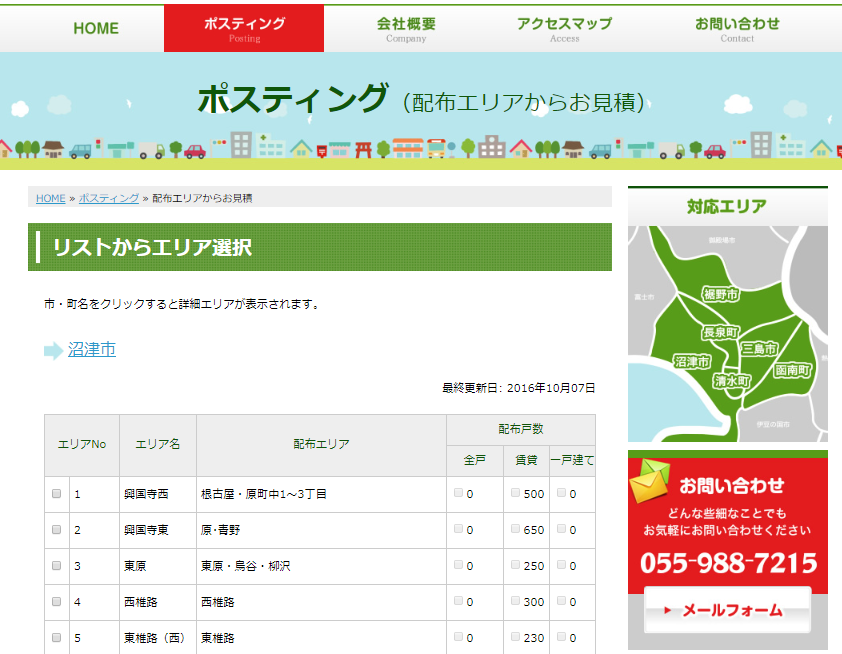842x654 pixels.
Task: Click the arrow icon beside 沼津市
Action: coord(53,351)
